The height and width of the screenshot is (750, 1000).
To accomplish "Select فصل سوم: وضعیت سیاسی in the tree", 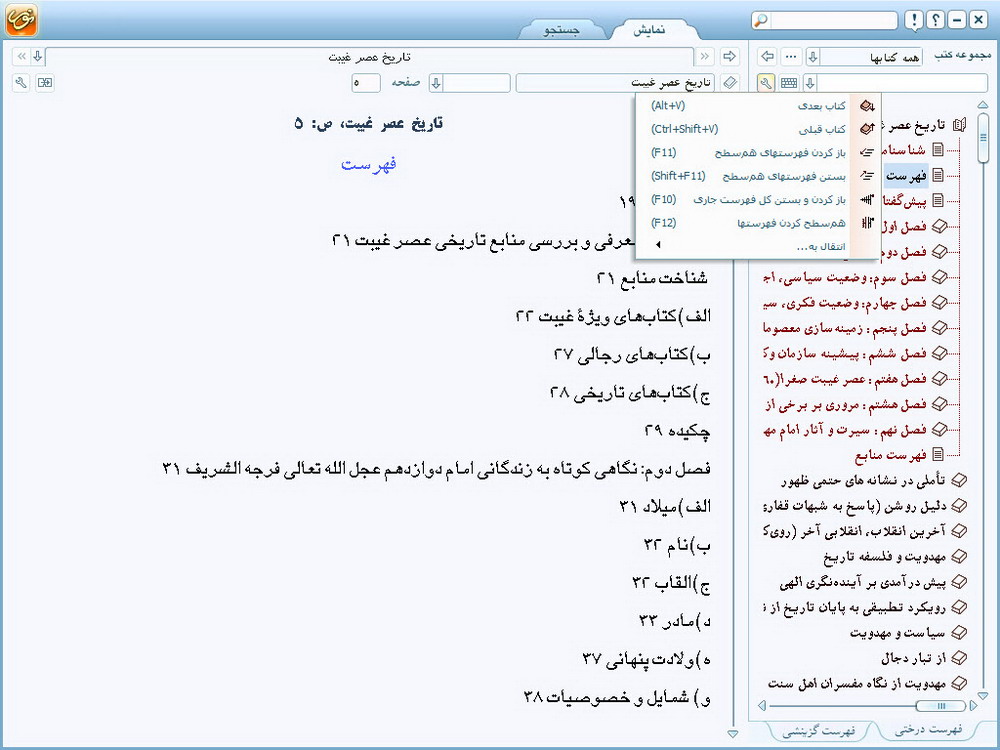I will (844, 277).
